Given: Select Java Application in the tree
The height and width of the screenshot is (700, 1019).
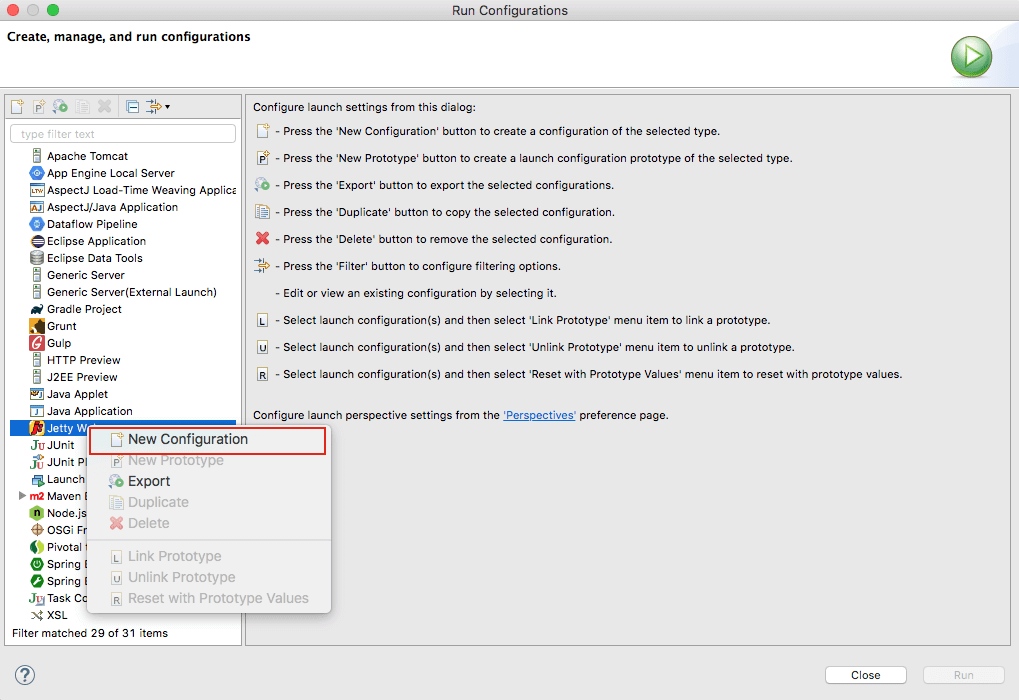Looking at the screenshot, I should pyautogui.click(x=92, y=410).
